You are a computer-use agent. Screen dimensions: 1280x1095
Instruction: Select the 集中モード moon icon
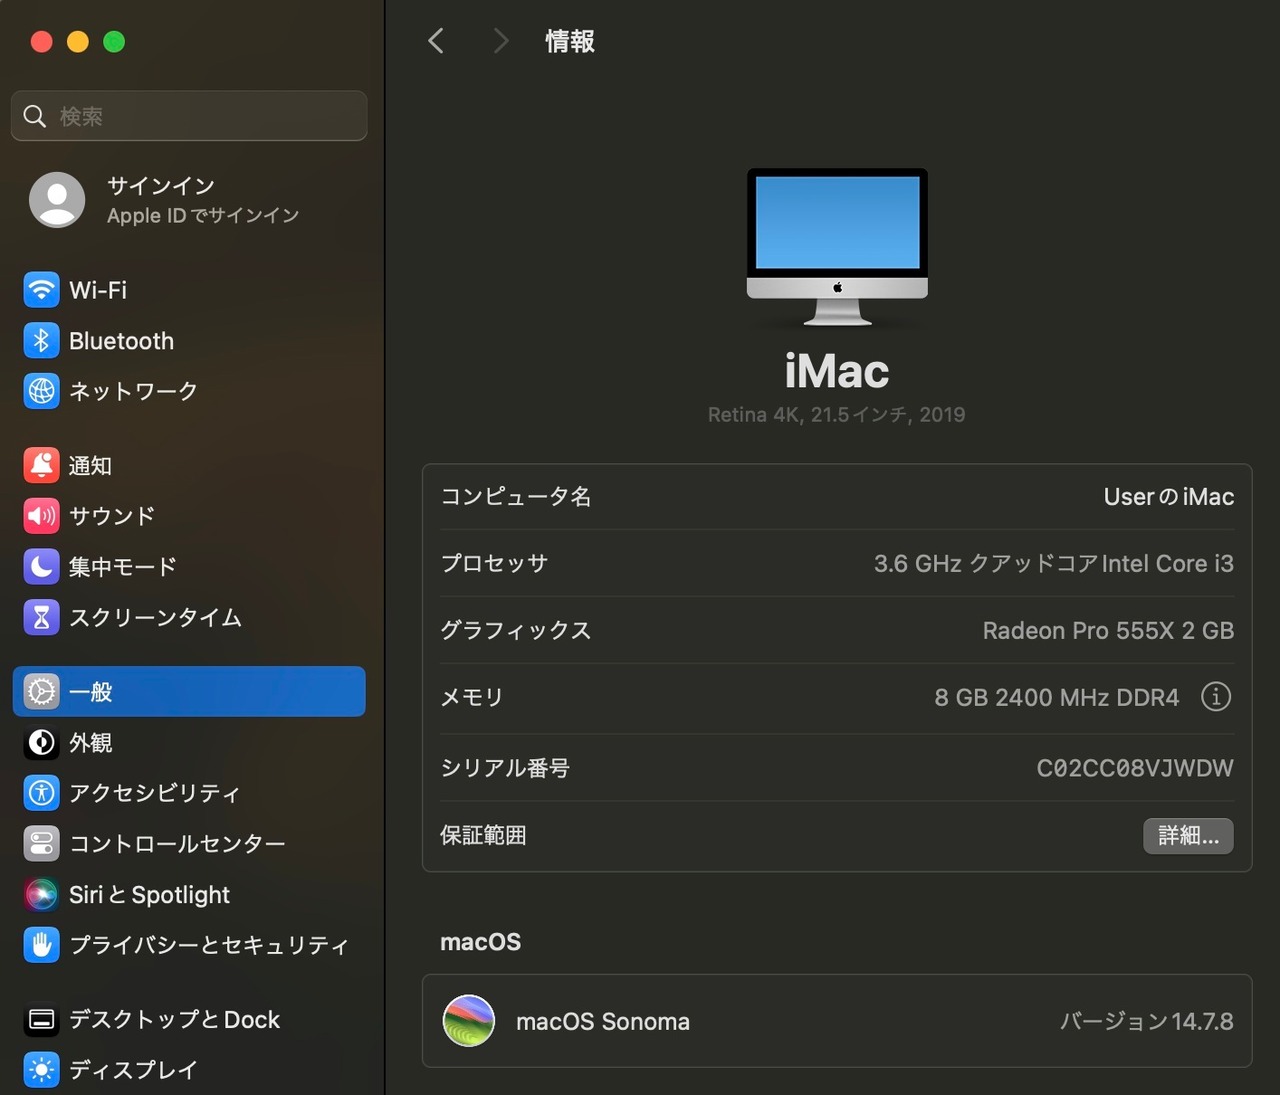point(41,567)
